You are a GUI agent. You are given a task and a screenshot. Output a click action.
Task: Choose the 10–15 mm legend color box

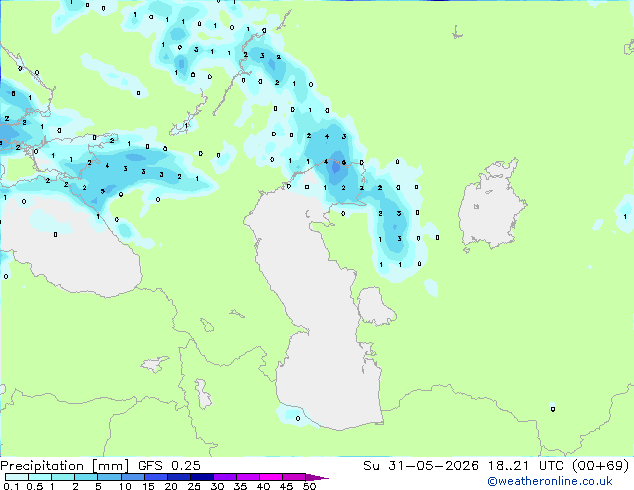tap(133, 477)
